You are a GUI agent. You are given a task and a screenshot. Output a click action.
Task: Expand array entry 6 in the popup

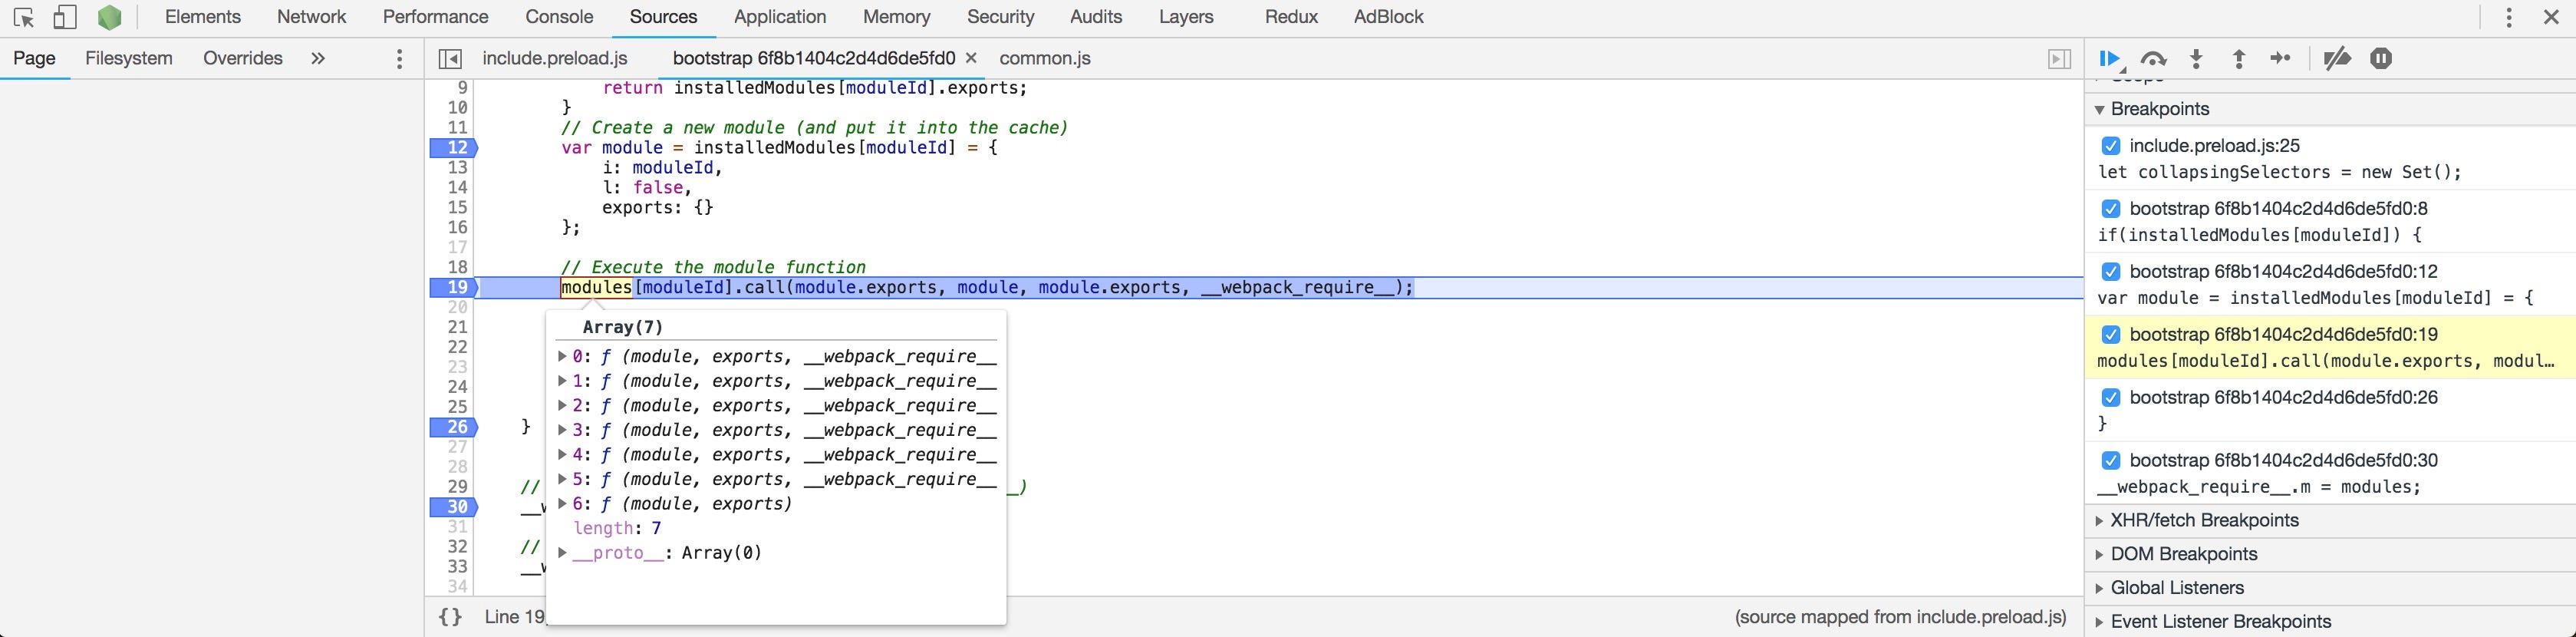point(562,504)
